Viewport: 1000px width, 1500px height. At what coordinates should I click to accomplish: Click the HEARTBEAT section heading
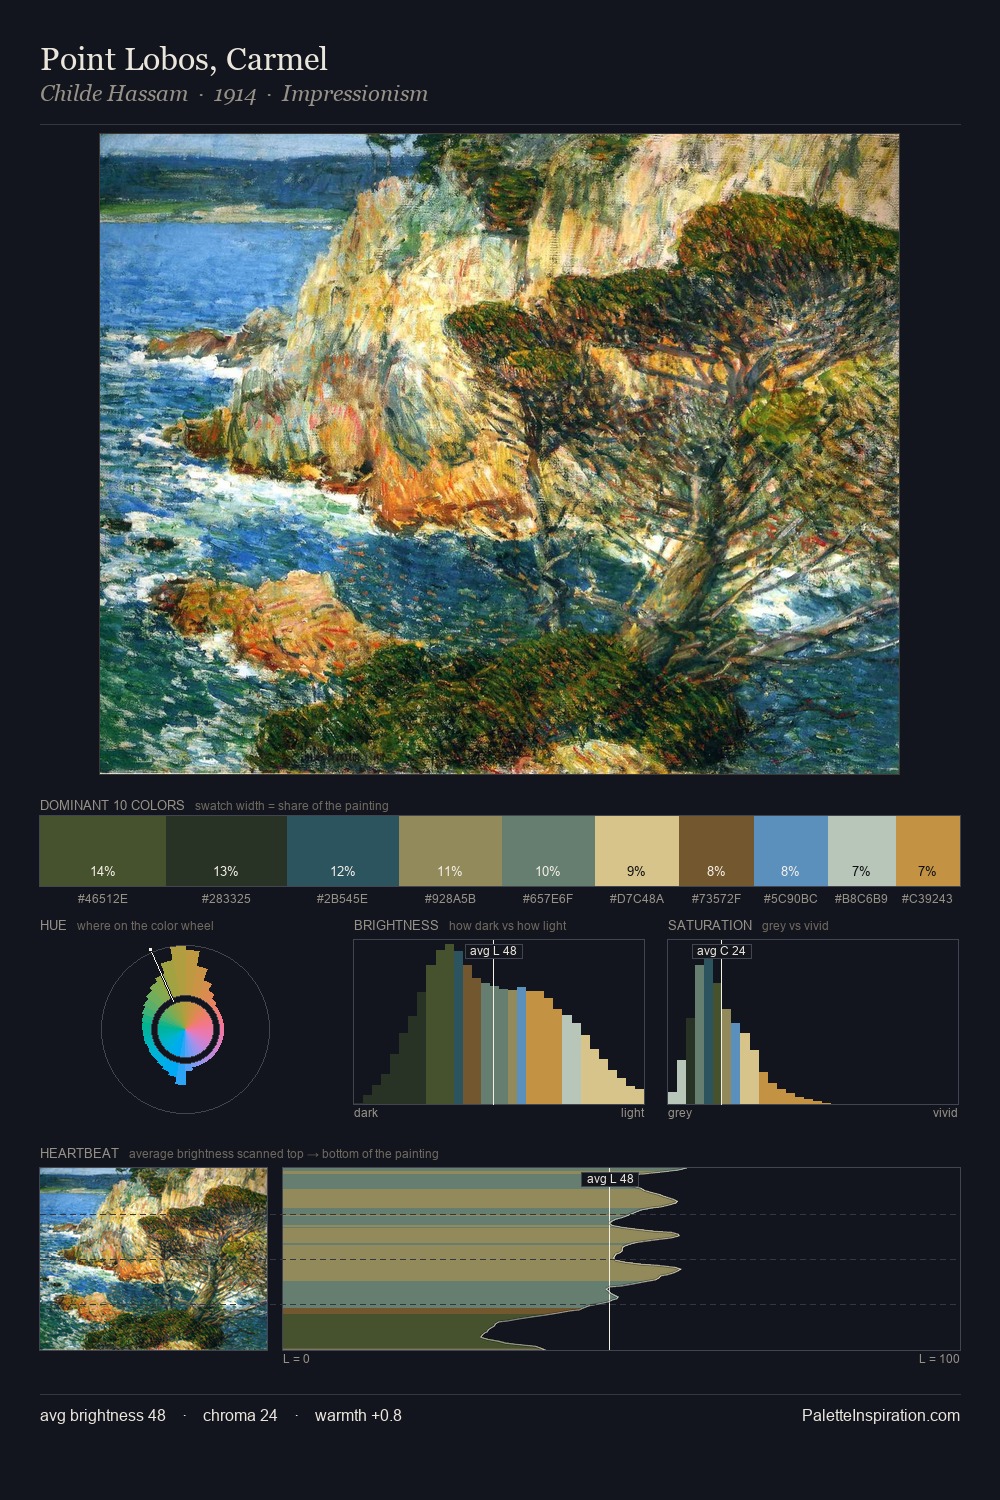(x=79, y=1153)
